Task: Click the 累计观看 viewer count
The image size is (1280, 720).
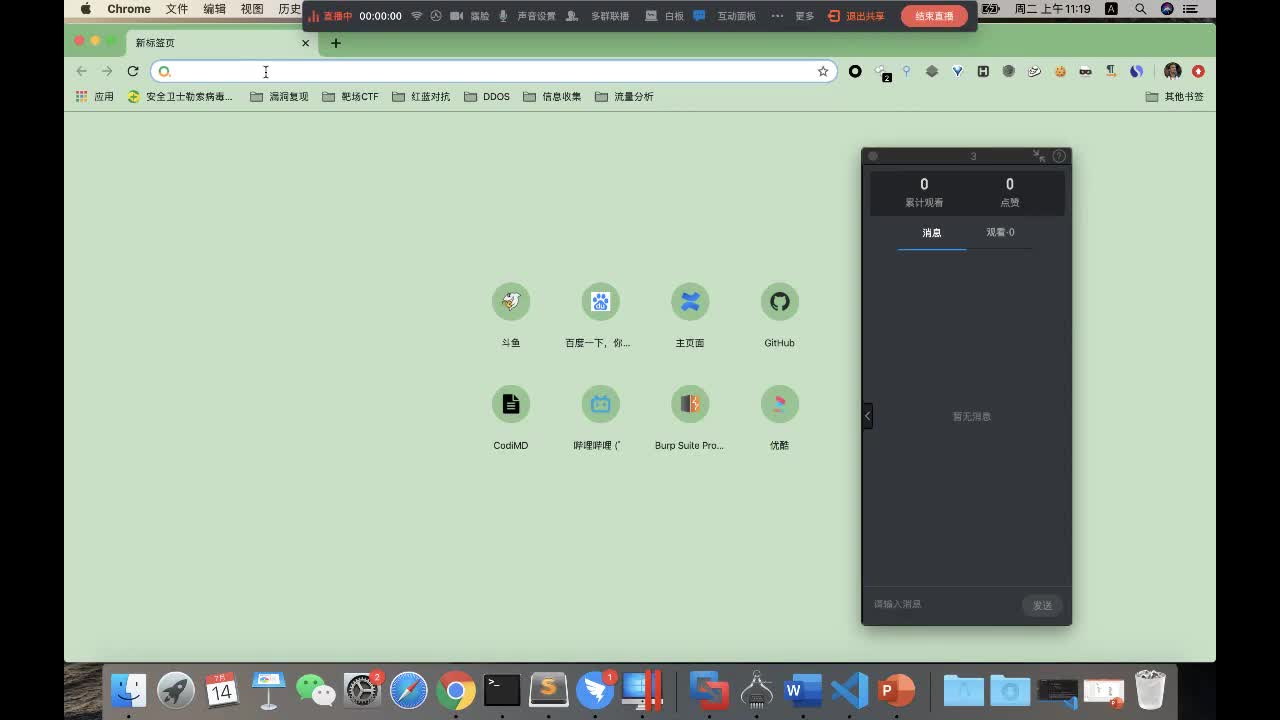Action: pyautogui.click(x=924, y=192)
